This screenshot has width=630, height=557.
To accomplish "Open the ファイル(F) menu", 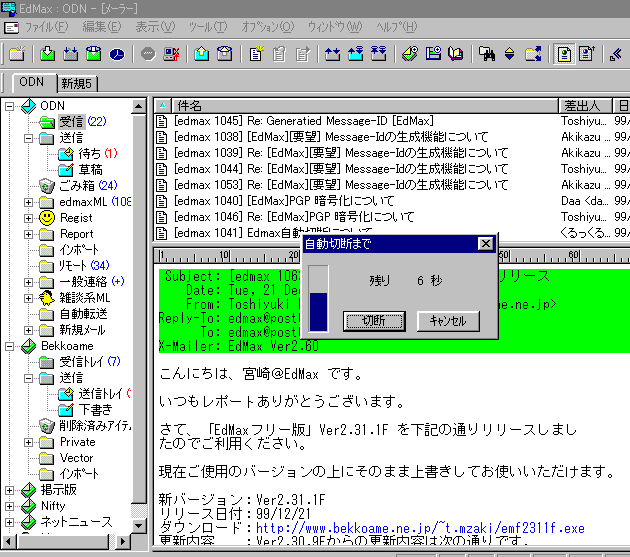I will [x=47, y=27].
